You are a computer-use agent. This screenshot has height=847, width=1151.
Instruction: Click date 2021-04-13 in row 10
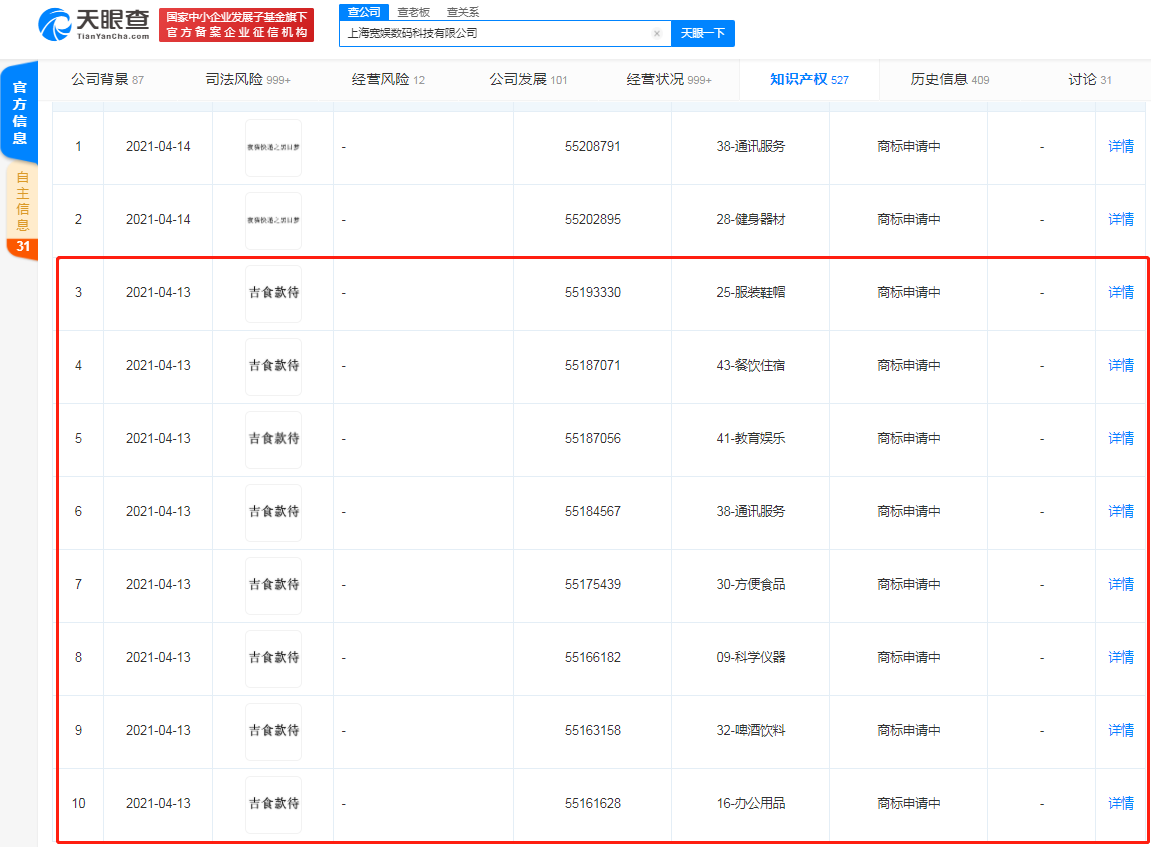tap(158, 804)
